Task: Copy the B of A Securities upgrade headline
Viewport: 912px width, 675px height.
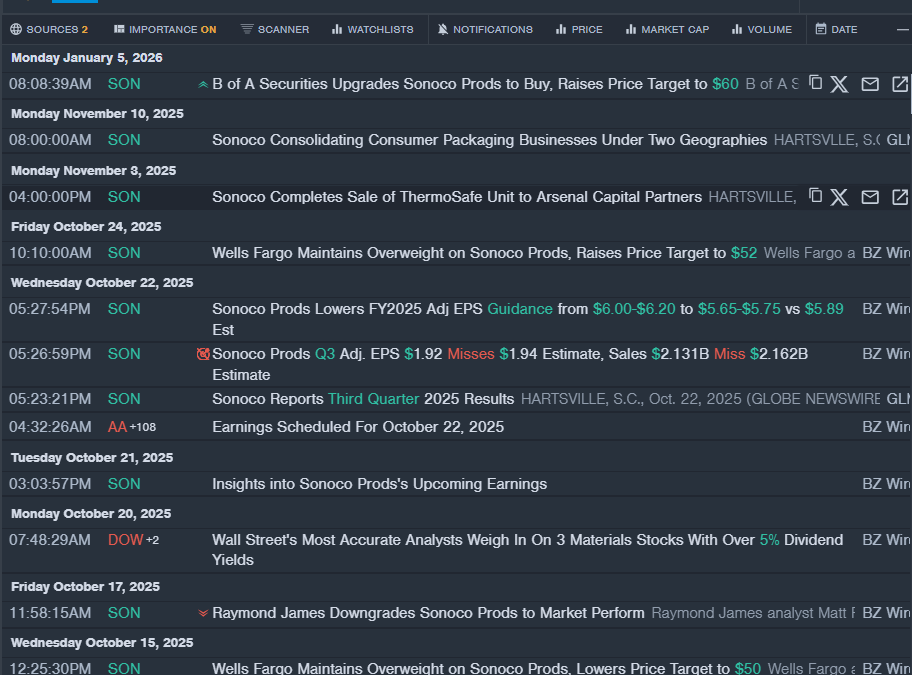Action: click(x=815, y=83)
